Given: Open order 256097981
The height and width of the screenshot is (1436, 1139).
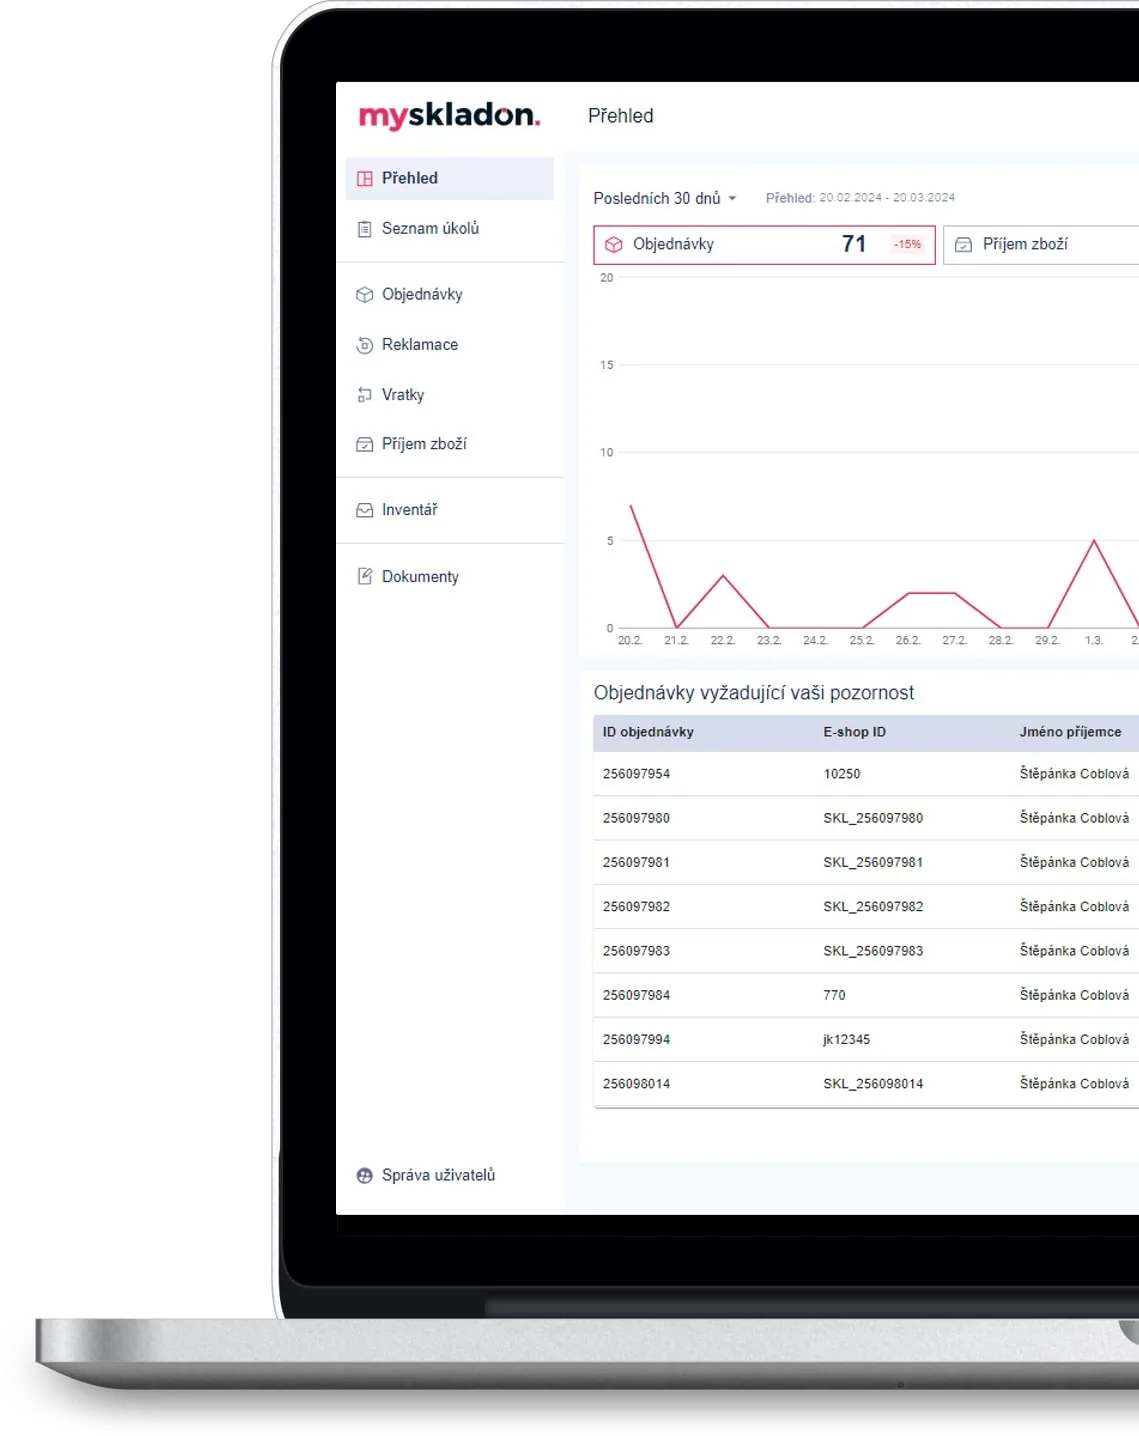Looking at the screenshot, I should coord(636,862).
